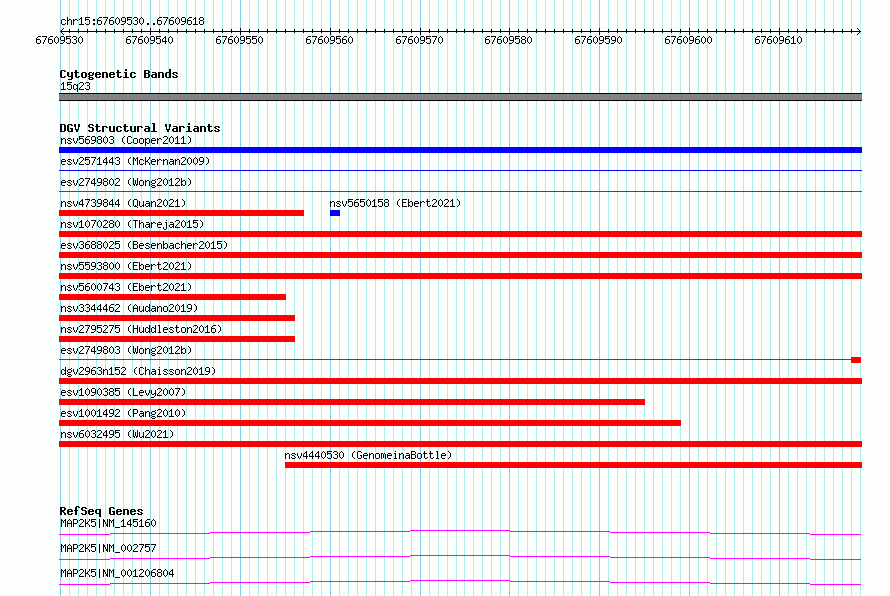Viewport: 890px width, 596px height.
Task: Click the red nsv5600743 variant bar
Action: (x=173, y=297)
